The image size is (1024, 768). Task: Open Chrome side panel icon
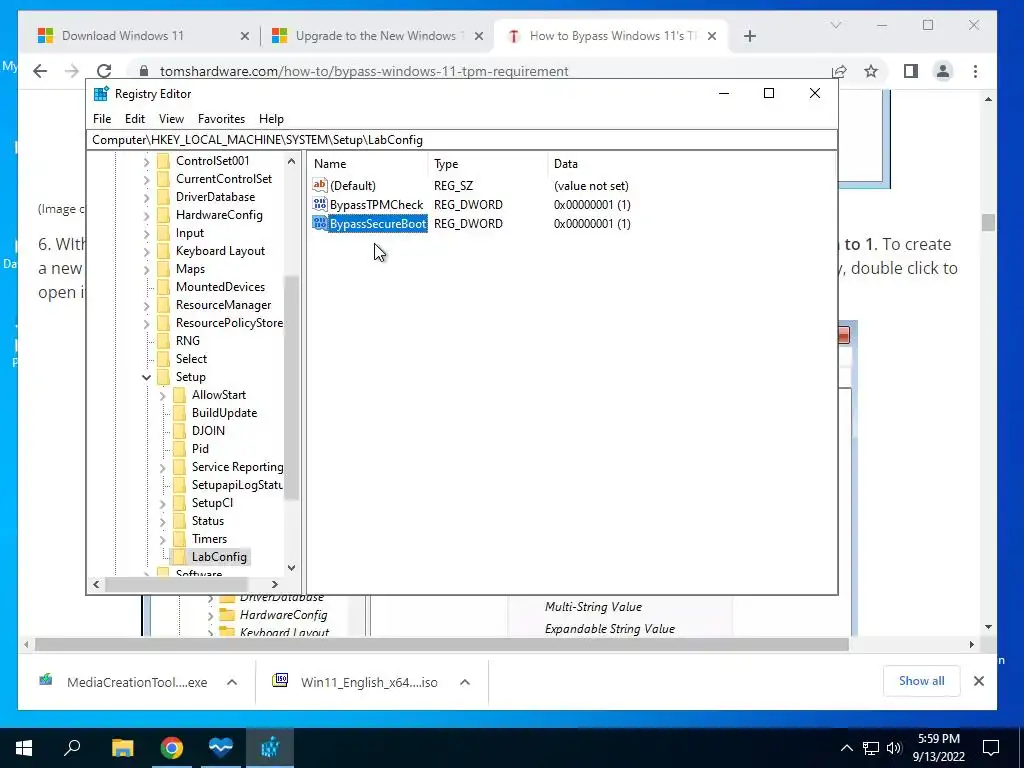[x=910, y=71]
